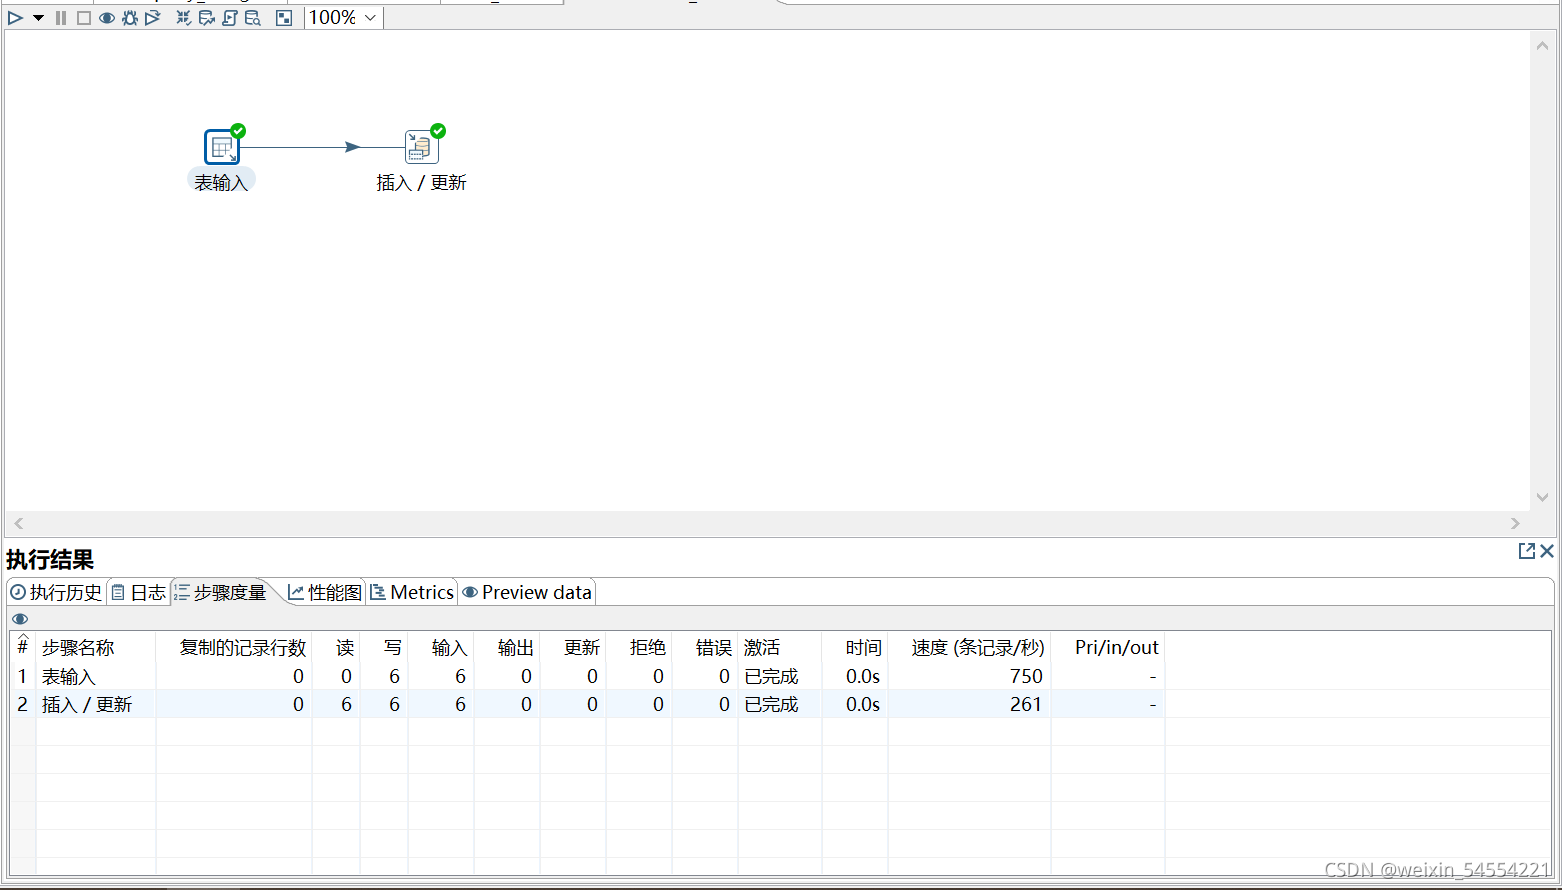1562x890 pixels.
Task: Run the transformation with the play icon
Action: click(x=15, y=18)
